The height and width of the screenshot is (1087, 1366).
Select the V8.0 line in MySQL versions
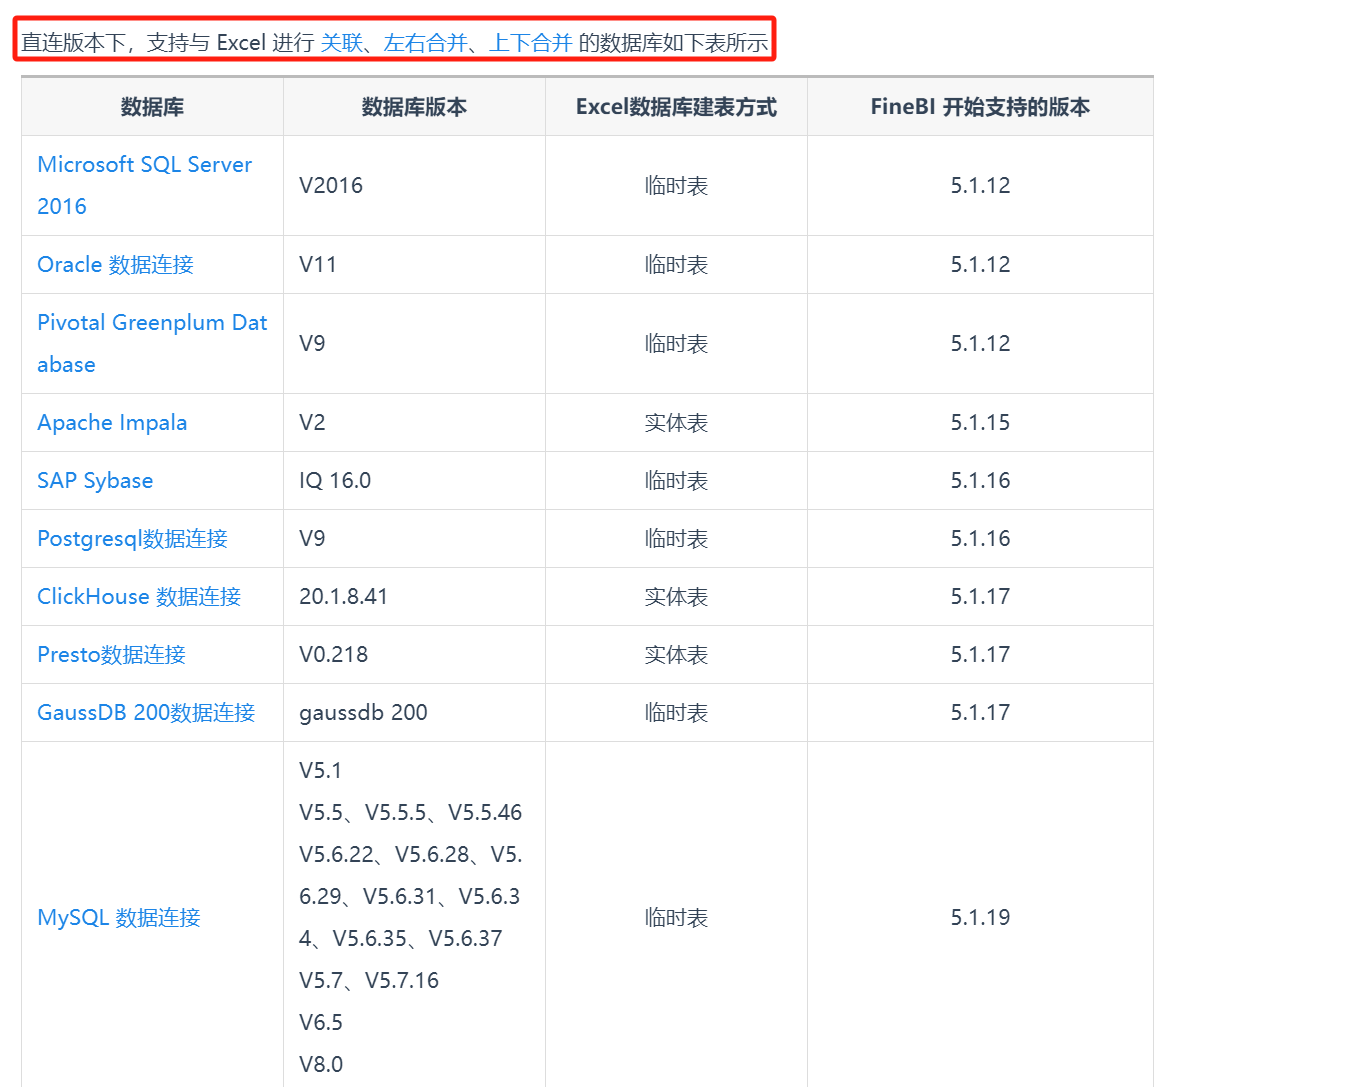pyautogui.click(x=320, y=1064)
